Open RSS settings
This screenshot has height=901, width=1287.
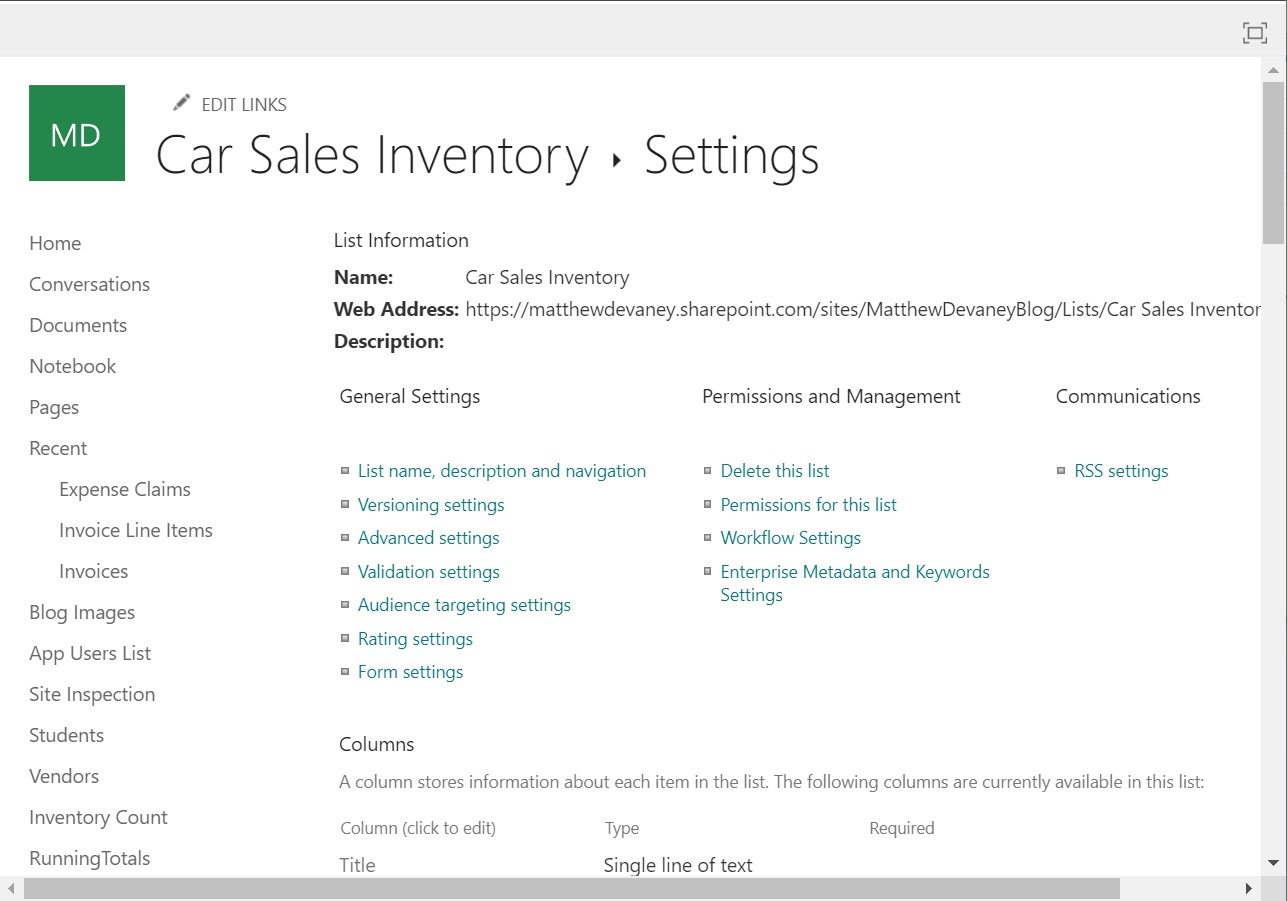1121,470
